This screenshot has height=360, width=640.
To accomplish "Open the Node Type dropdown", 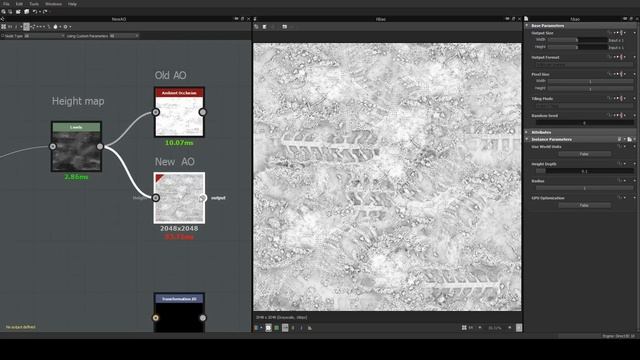I will [x=44, y=36].
